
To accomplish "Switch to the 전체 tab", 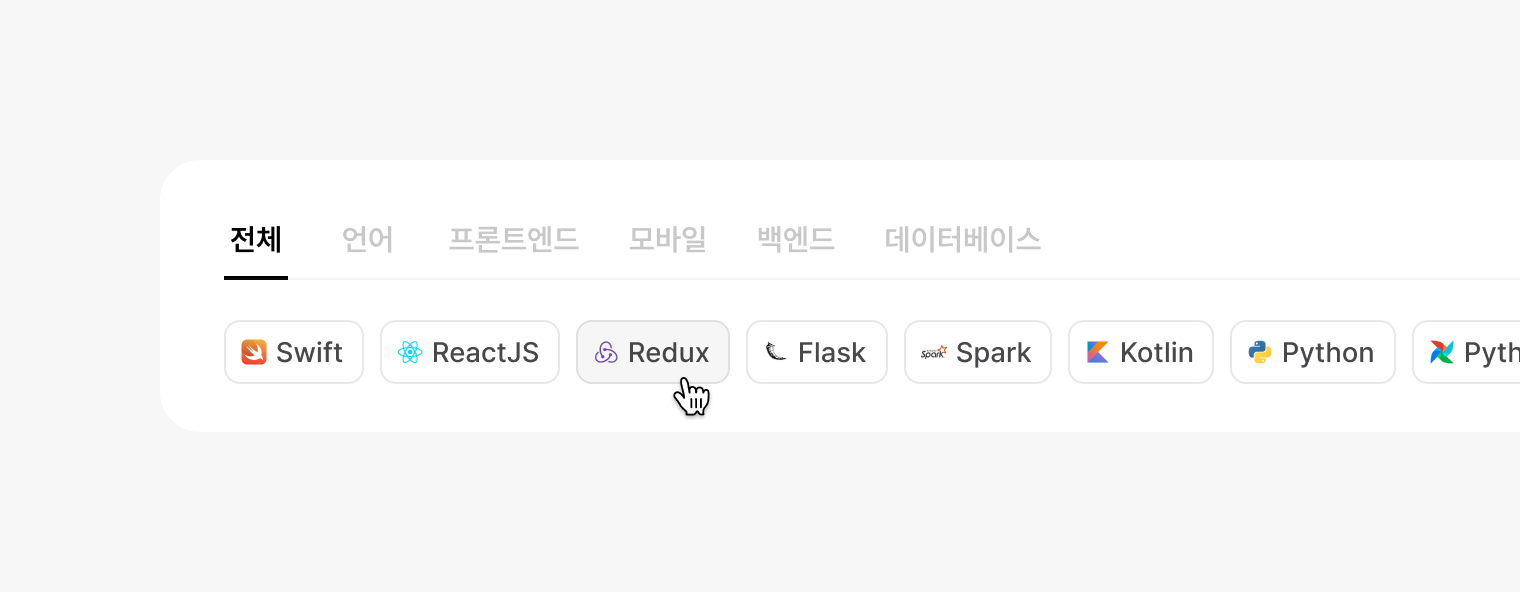I will (256, 240).
